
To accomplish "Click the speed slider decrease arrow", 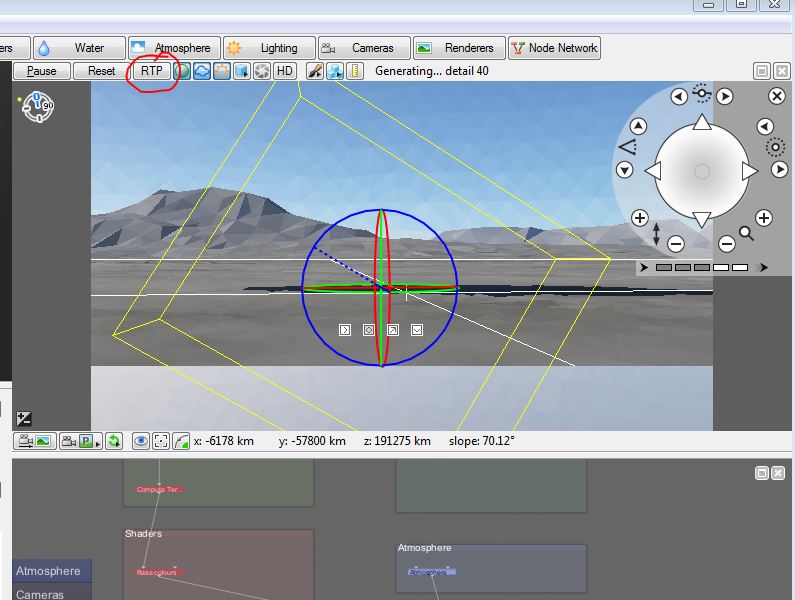I will (x=644, y=267).
